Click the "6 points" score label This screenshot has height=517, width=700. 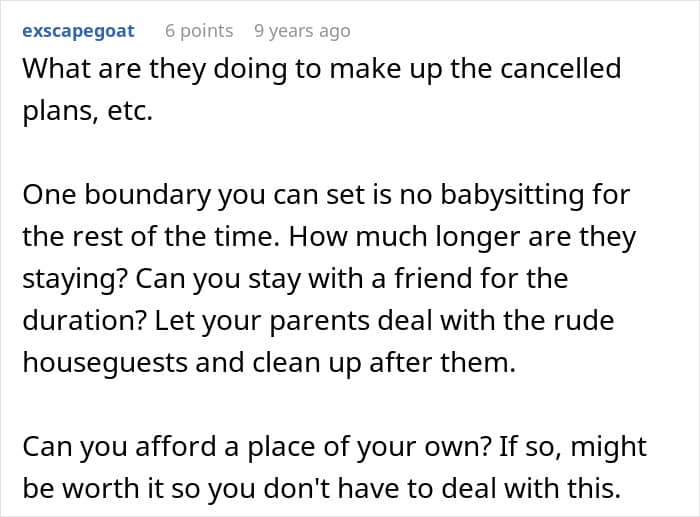[199, 31]
